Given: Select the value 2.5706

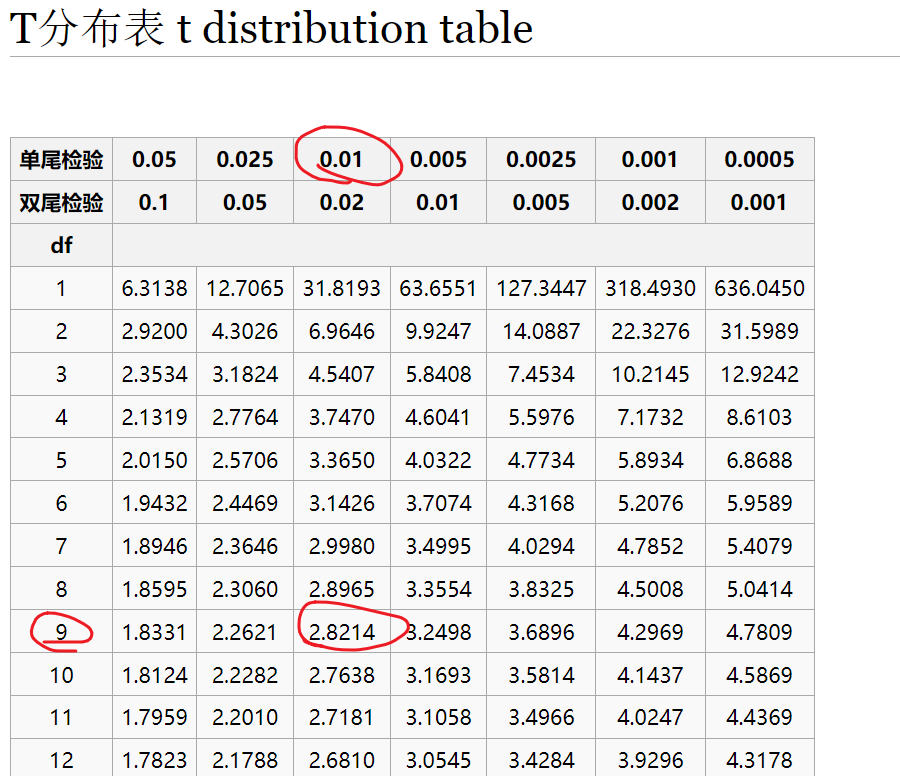Looking at the screenshot, I should tap(245, 460).
